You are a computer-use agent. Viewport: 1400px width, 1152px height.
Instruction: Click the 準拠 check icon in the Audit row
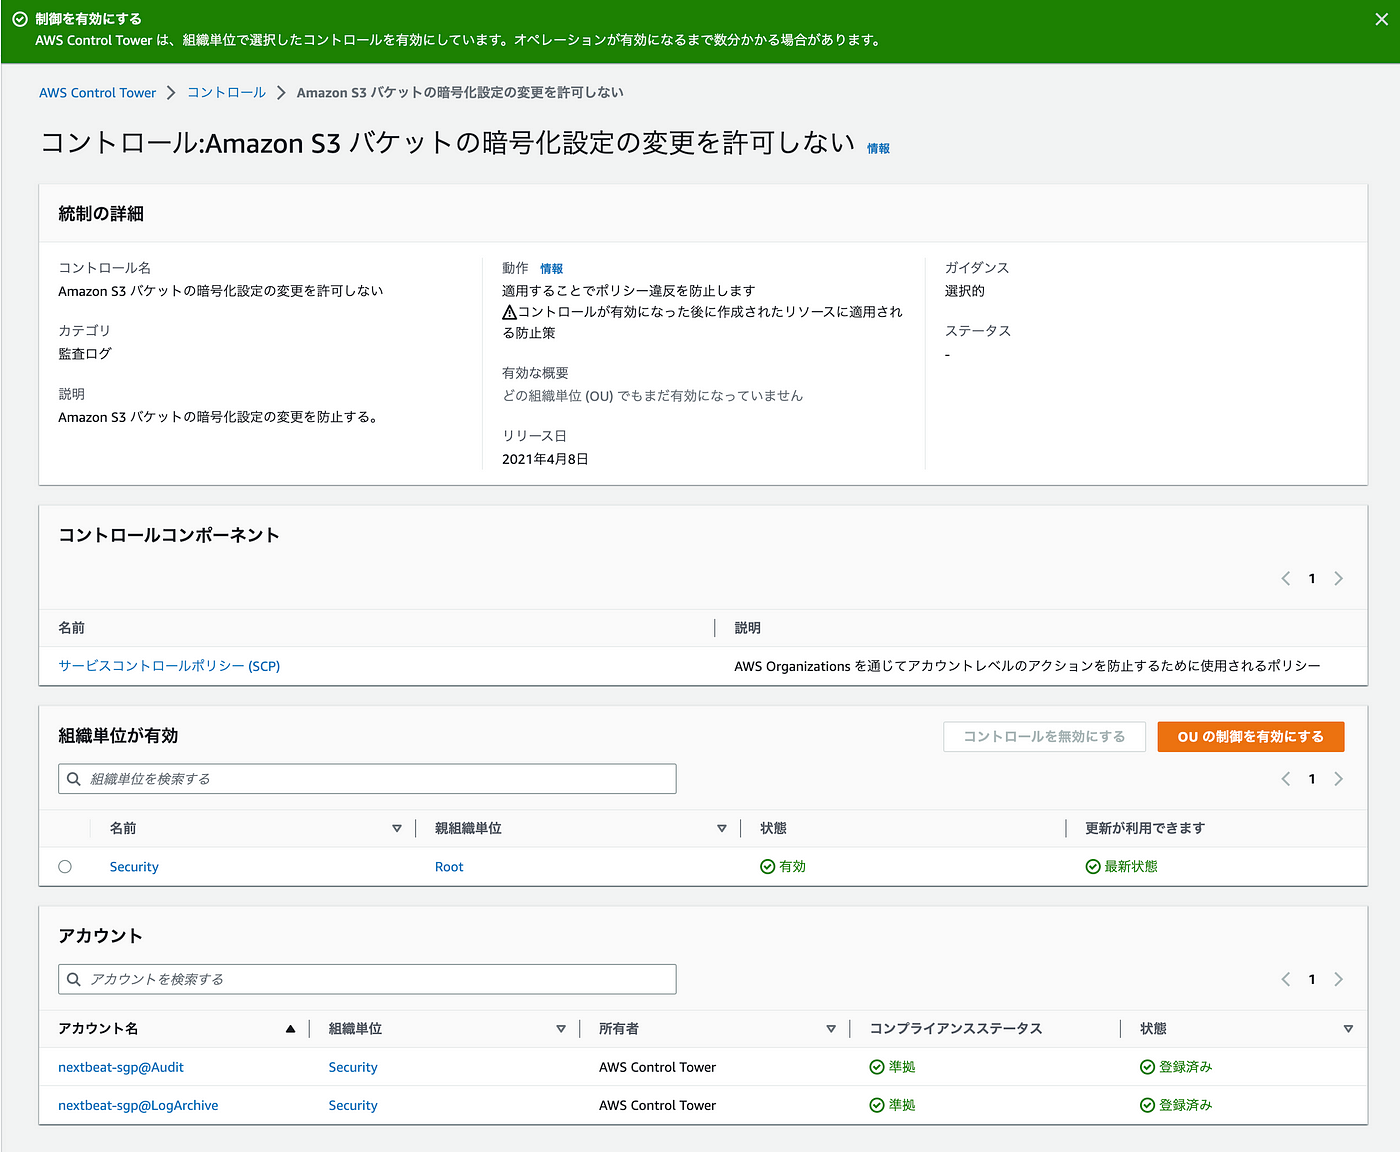[x=877, y=1067]
